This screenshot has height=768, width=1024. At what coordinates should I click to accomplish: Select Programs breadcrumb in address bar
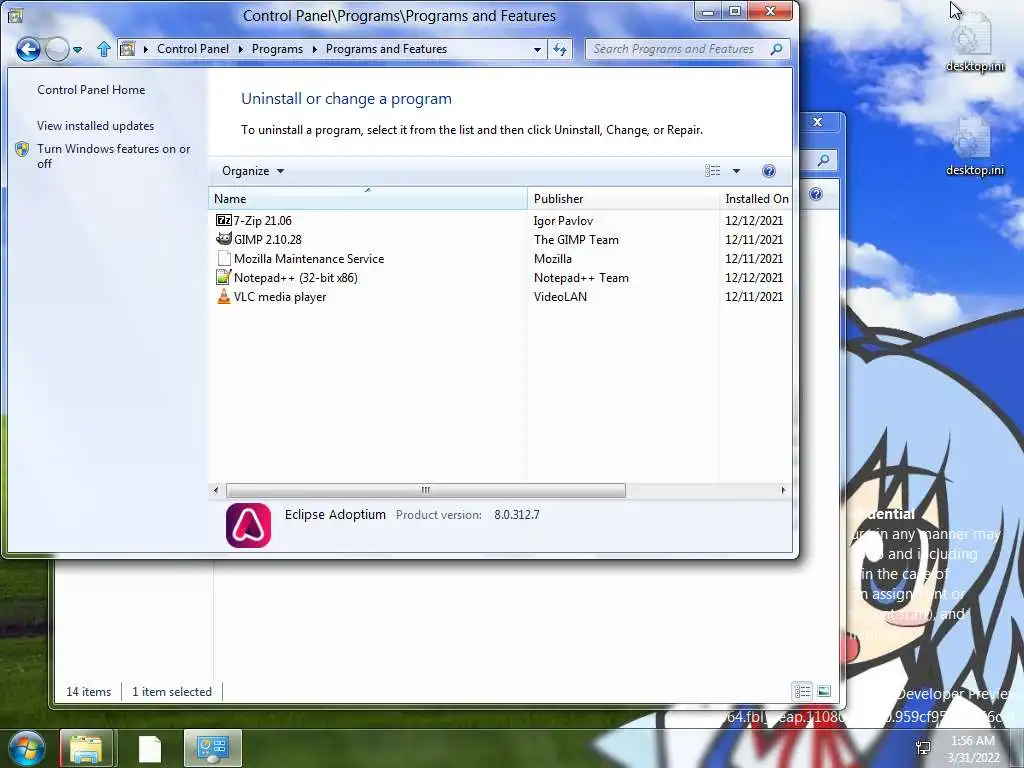tap(277, 49)
